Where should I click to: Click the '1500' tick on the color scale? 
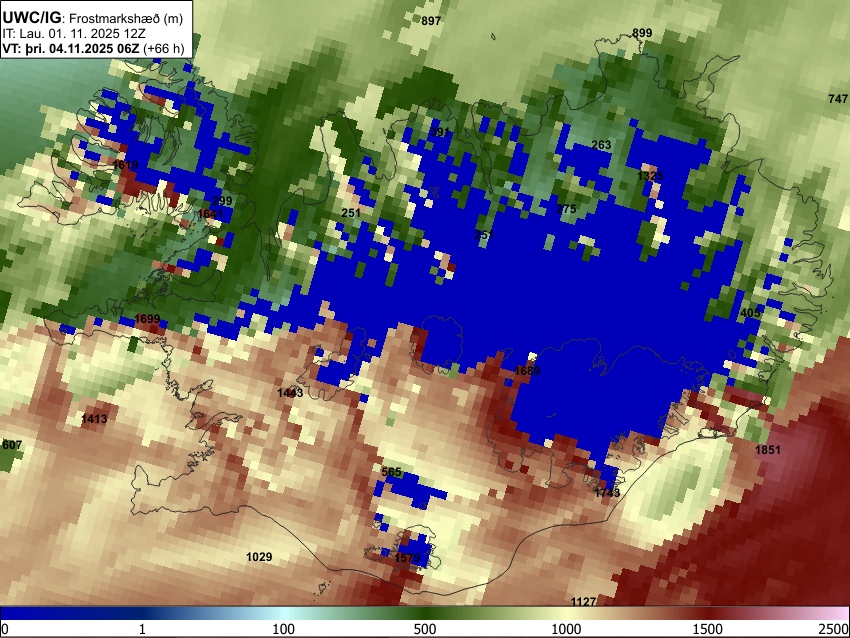point(707,629)
